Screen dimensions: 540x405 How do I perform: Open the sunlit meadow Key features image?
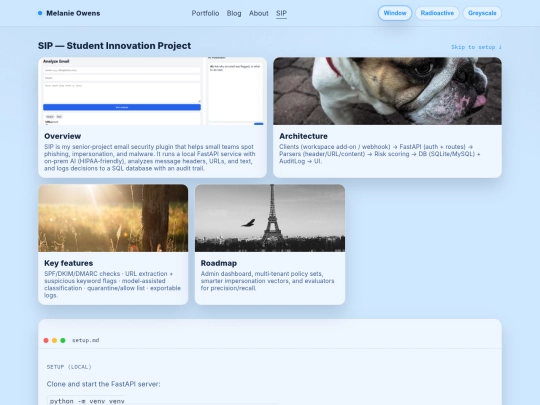click(113, 218)
